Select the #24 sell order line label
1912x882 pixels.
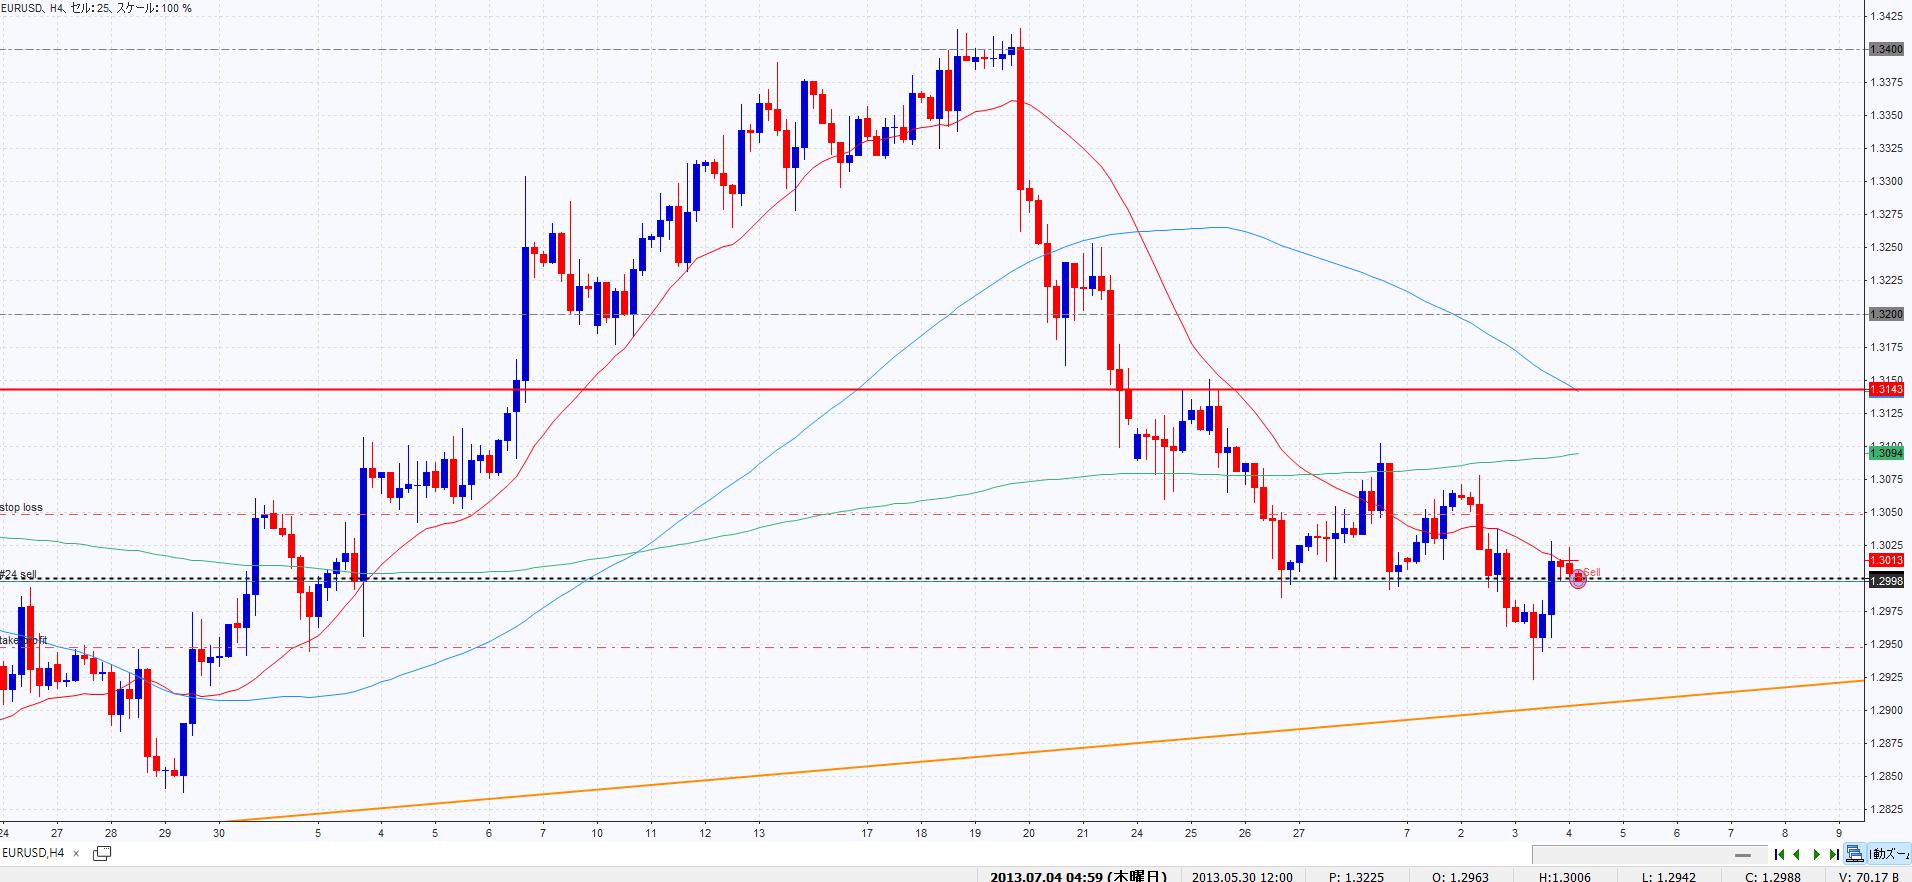(x=20, y=574)
